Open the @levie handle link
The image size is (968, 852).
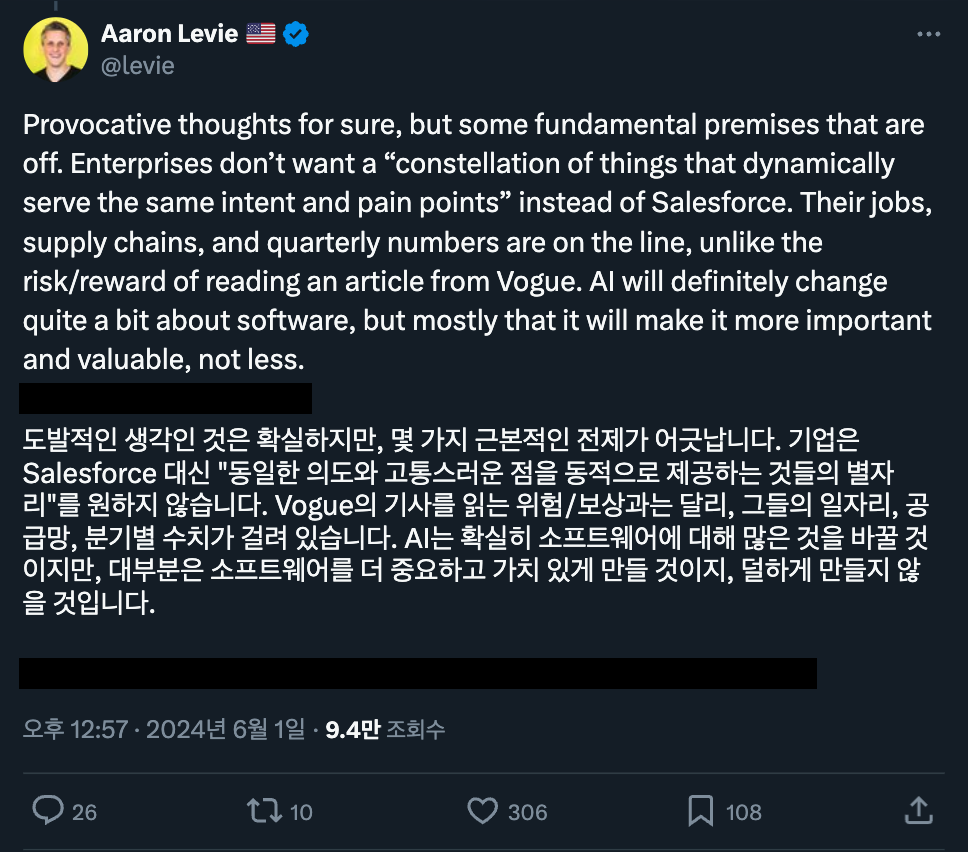[x=135, y=65]
